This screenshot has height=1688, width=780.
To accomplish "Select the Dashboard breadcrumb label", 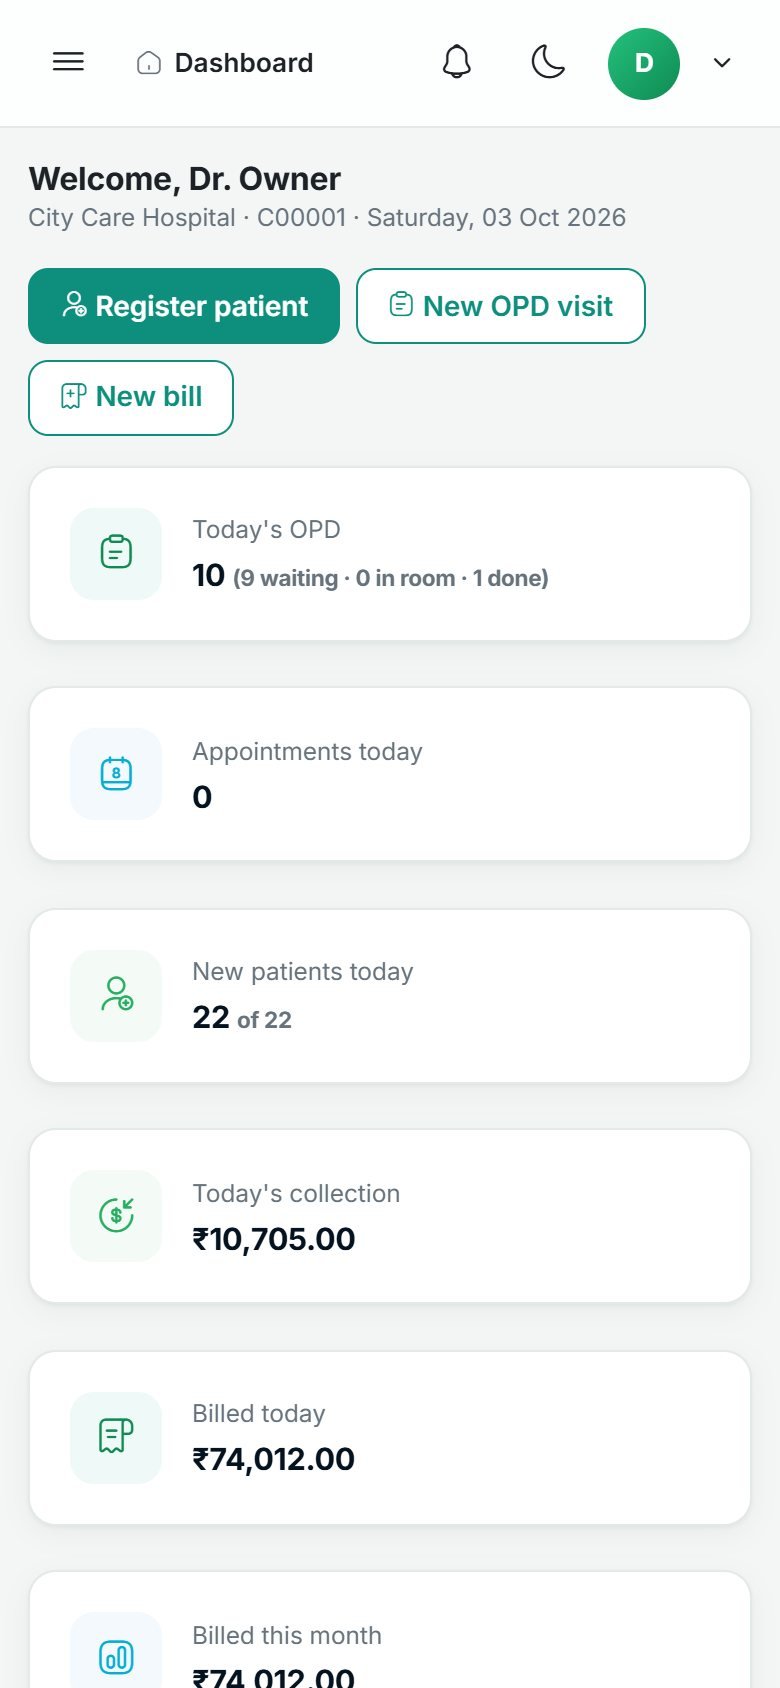I will pyautogui.click(x=244, y=63).
